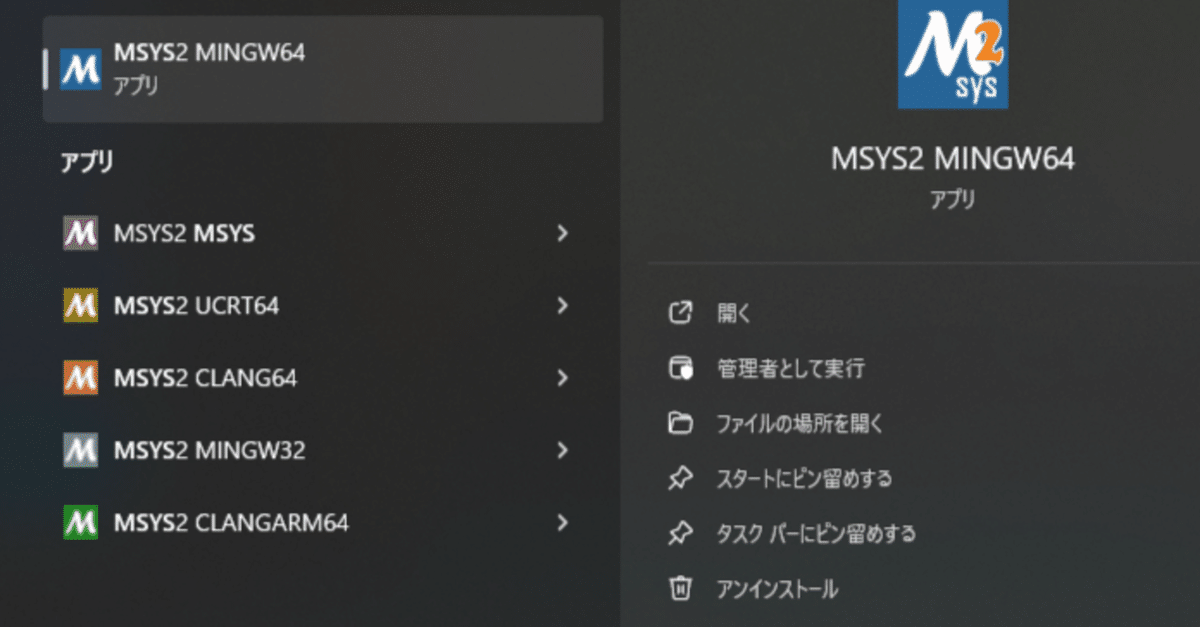Select the MSYS2 MINGW64 top search result
Screen dimensions: 1200x627
pyautogui.click(x=300, y=68)
